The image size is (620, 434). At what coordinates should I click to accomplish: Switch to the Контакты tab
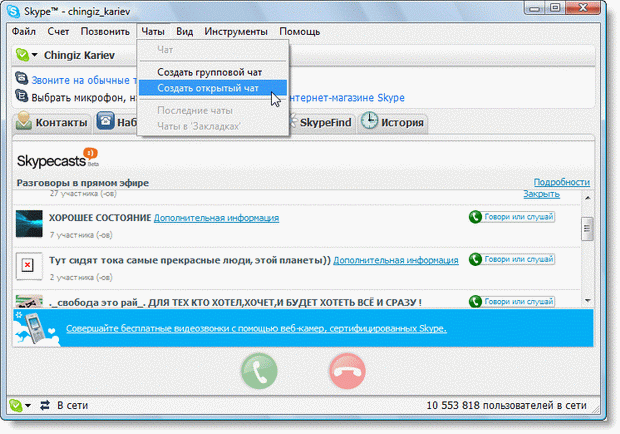(52, 122)
